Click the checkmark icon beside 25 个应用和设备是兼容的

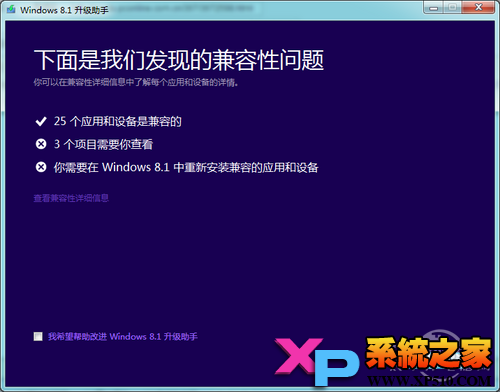41,122
